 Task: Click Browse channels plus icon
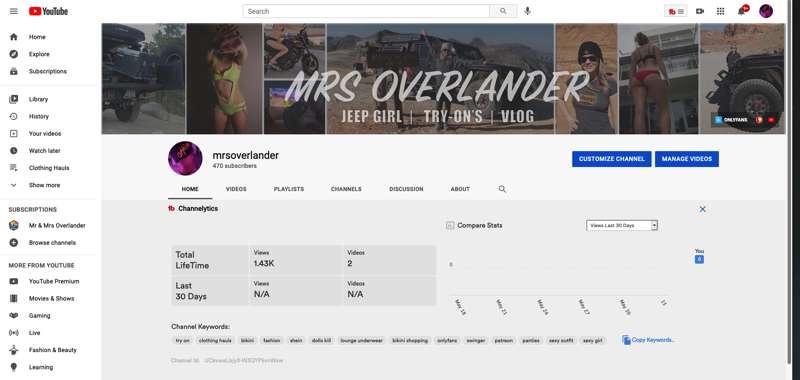(x=14, y=243)
